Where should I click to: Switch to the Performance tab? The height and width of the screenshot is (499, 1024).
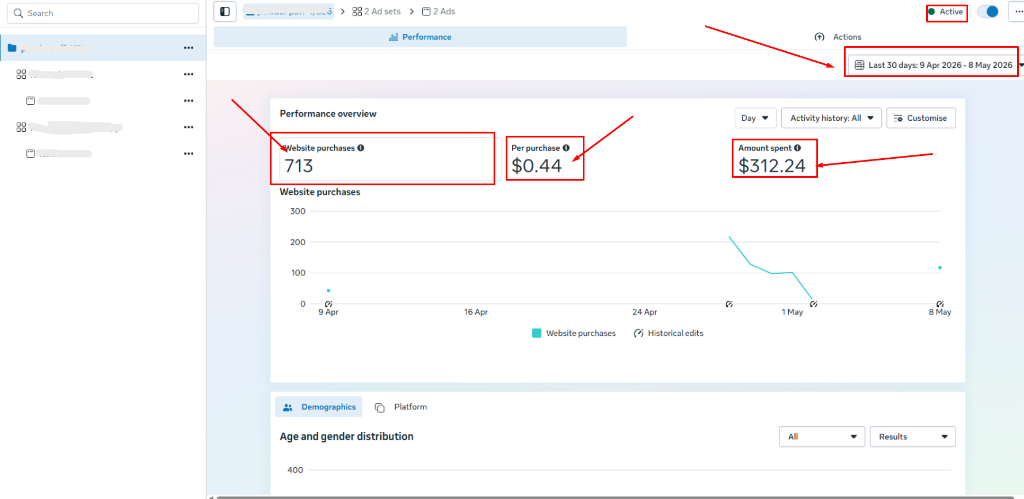click(420, 37)
